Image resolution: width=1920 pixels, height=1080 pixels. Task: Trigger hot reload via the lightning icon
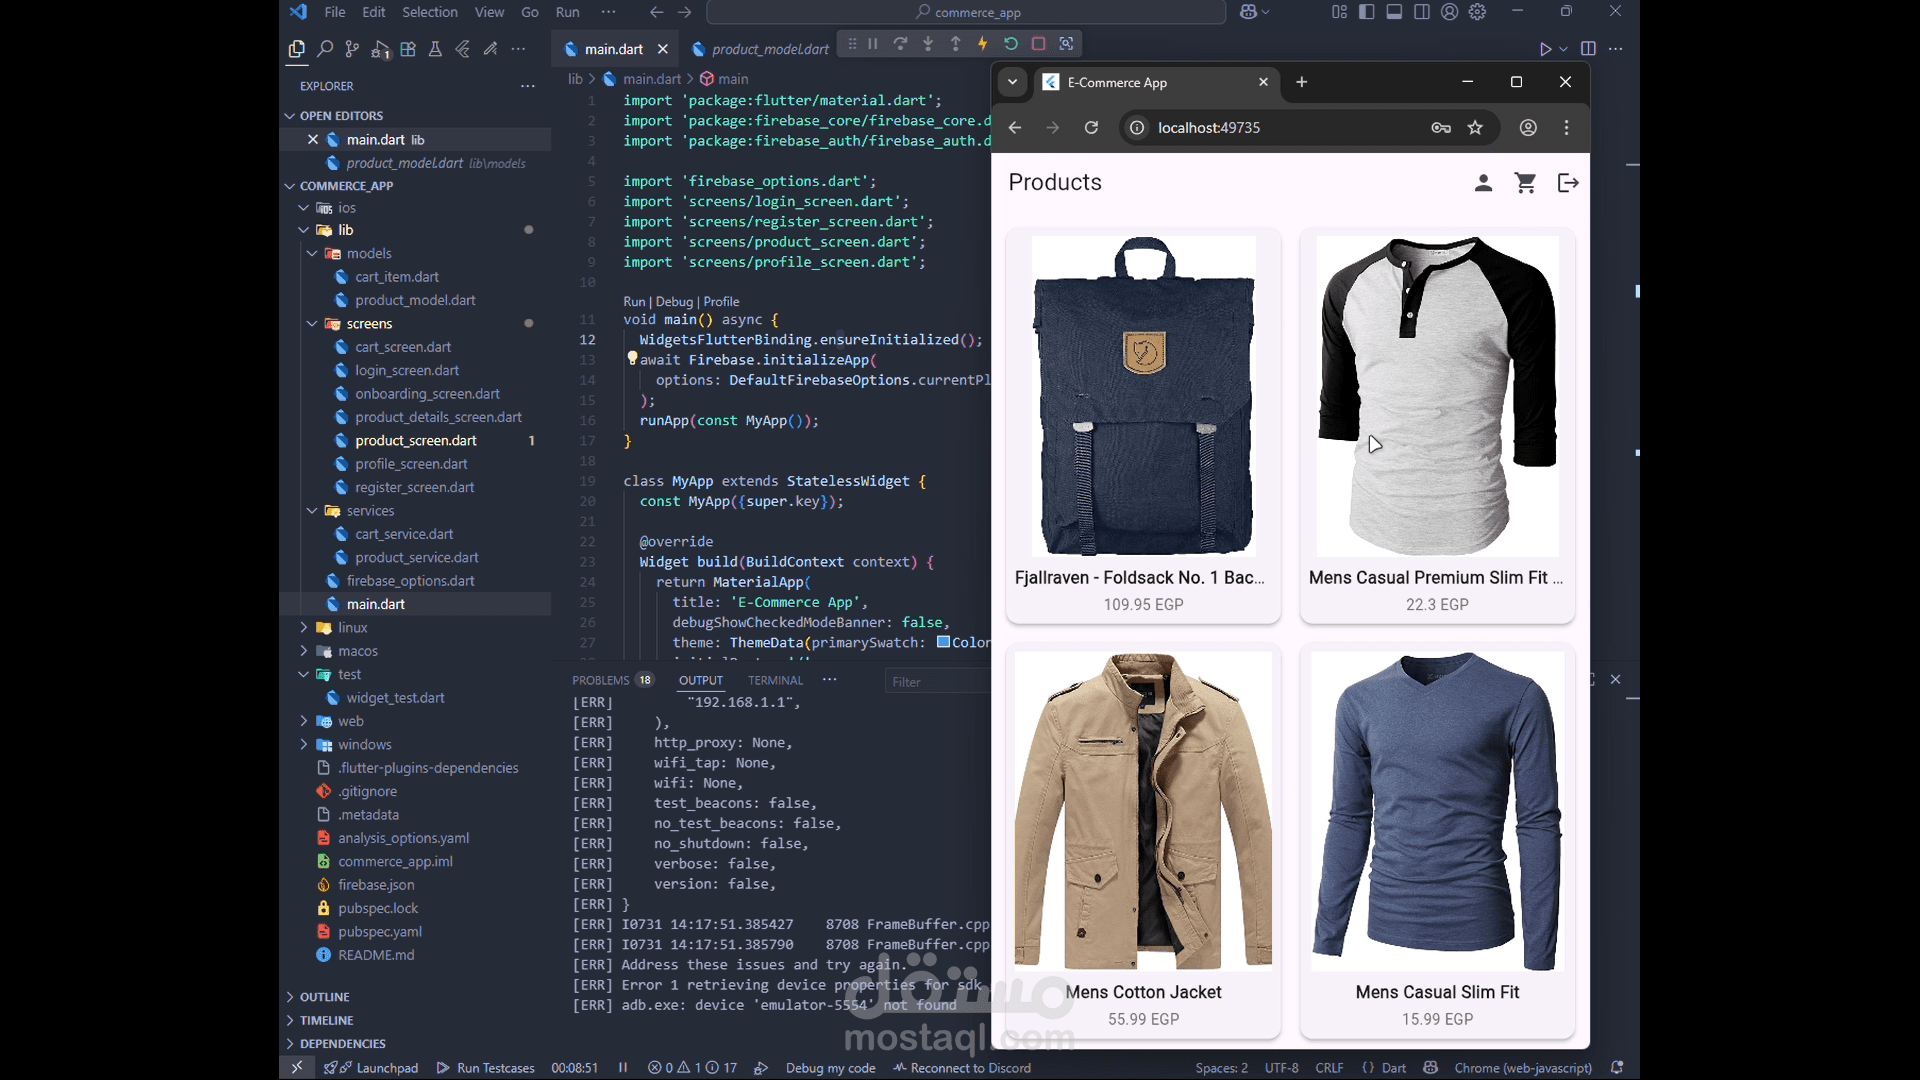[983, 44]
